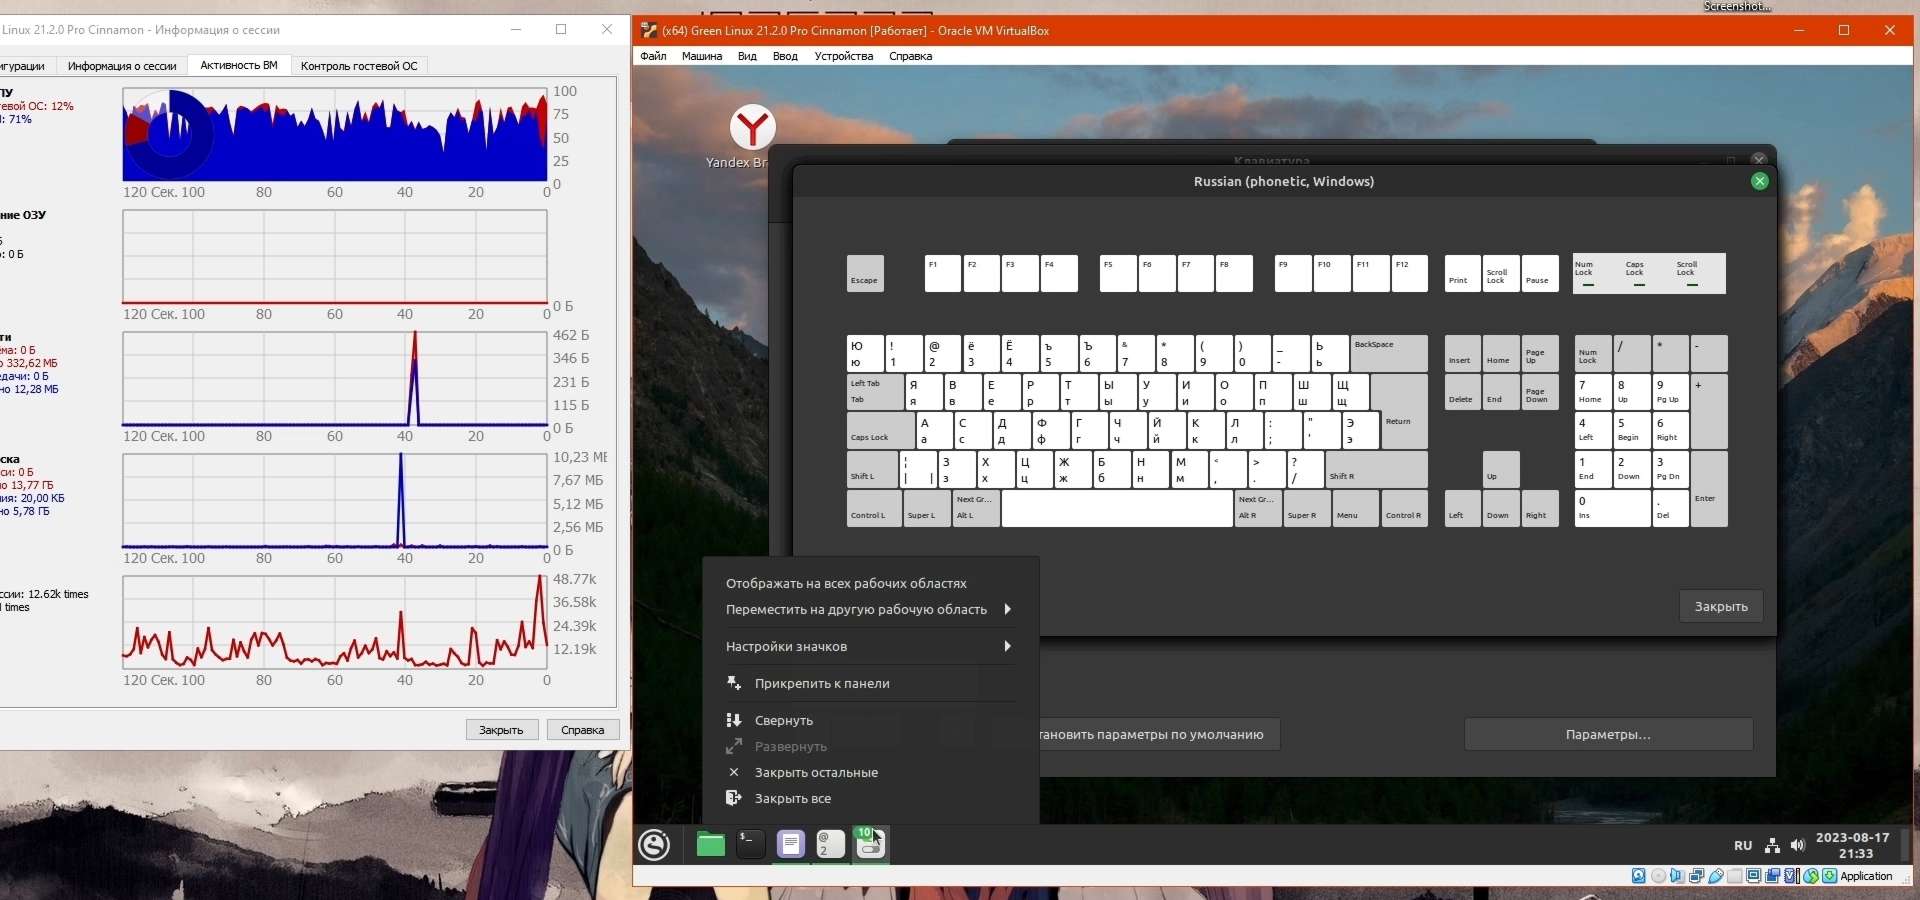Open the calendar from the 21:33 clock
The height and width of the screenshot is (900, 1920).
pyautogui.click(x=1853, y=846)
